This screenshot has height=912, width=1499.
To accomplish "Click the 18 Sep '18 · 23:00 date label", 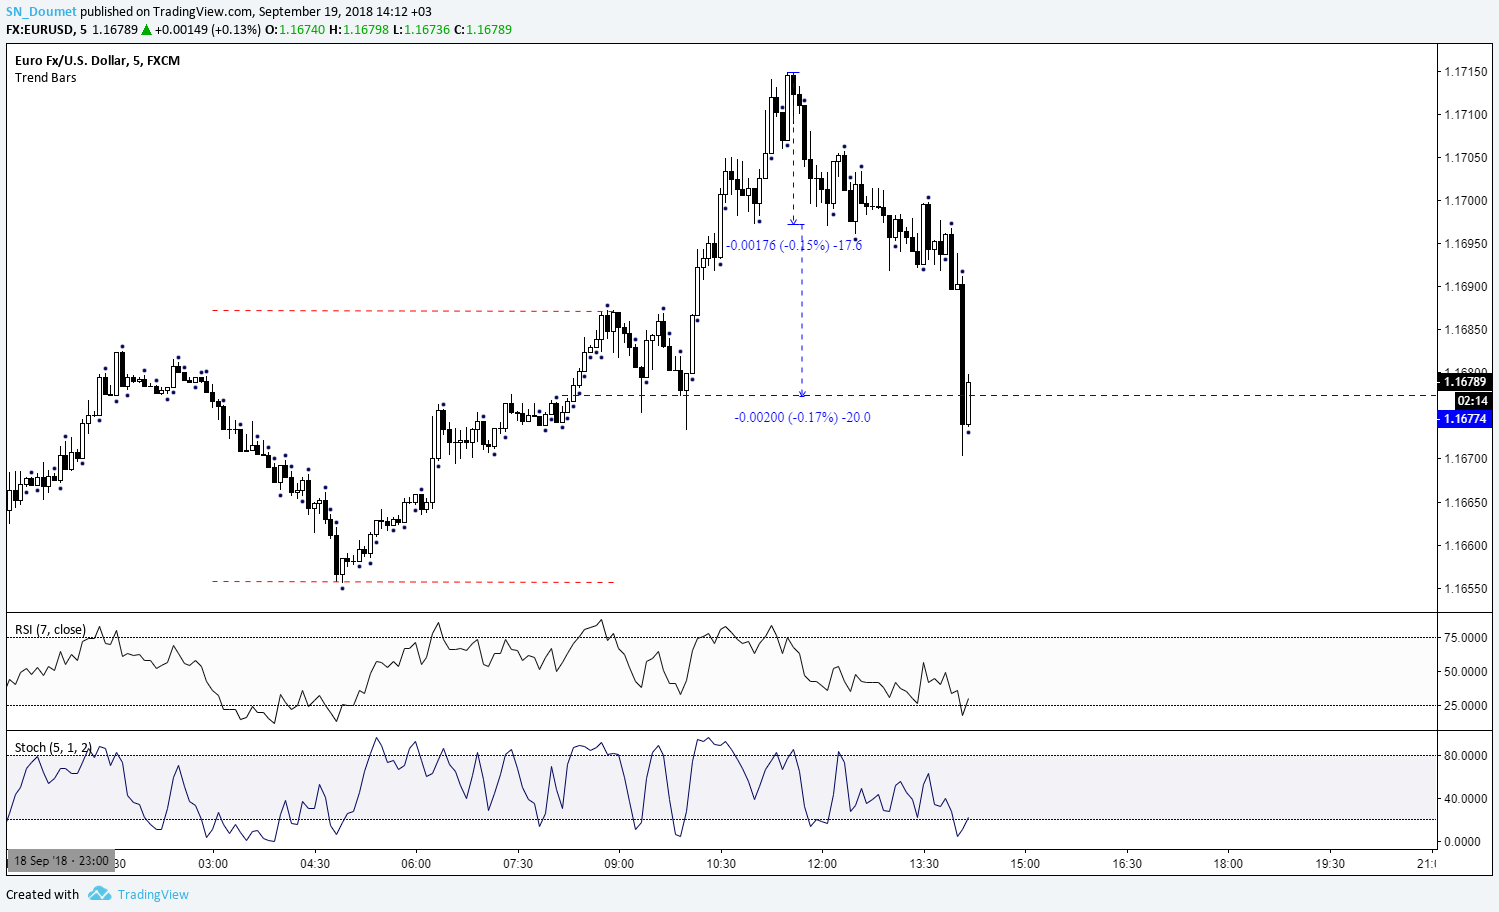I will 60,861.
